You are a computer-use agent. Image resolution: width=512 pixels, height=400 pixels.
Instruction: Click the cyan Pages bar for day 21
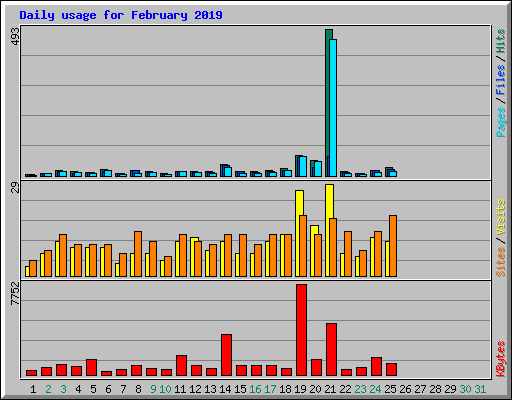333,108
